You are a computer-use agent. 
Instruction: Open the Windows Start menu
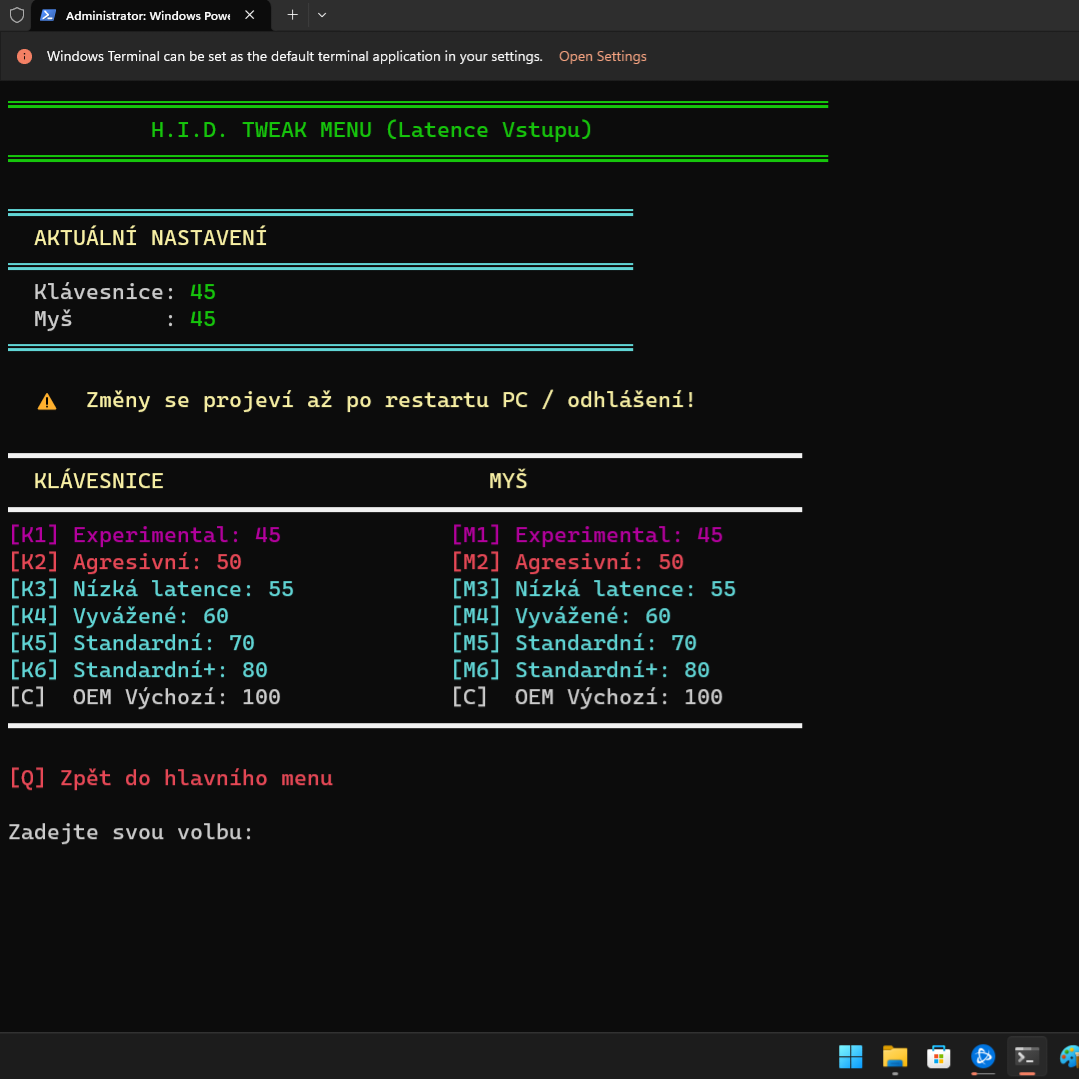[850, 1056]
